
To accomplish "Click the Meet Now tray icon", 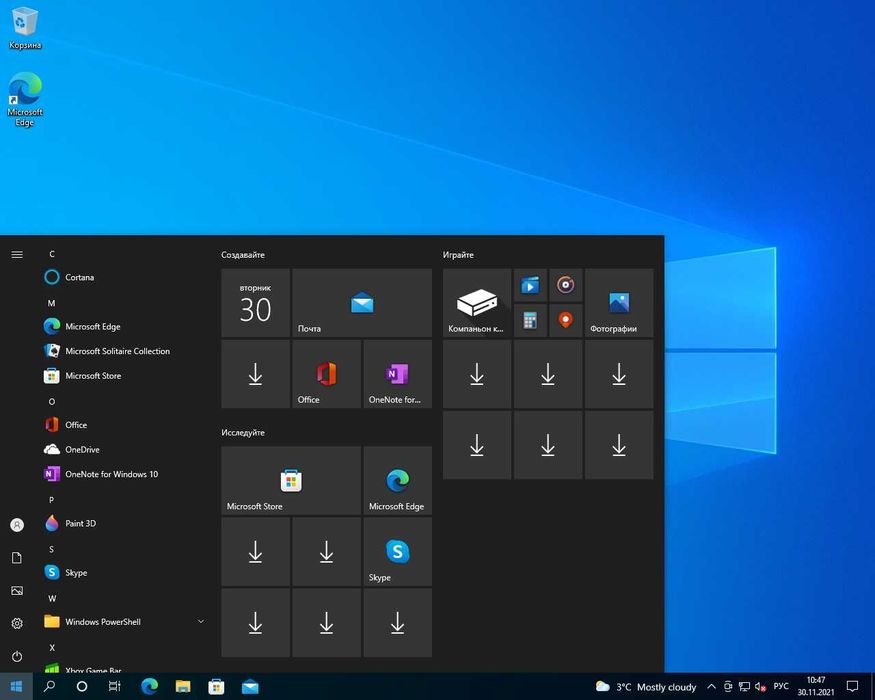I will point(728,687).
